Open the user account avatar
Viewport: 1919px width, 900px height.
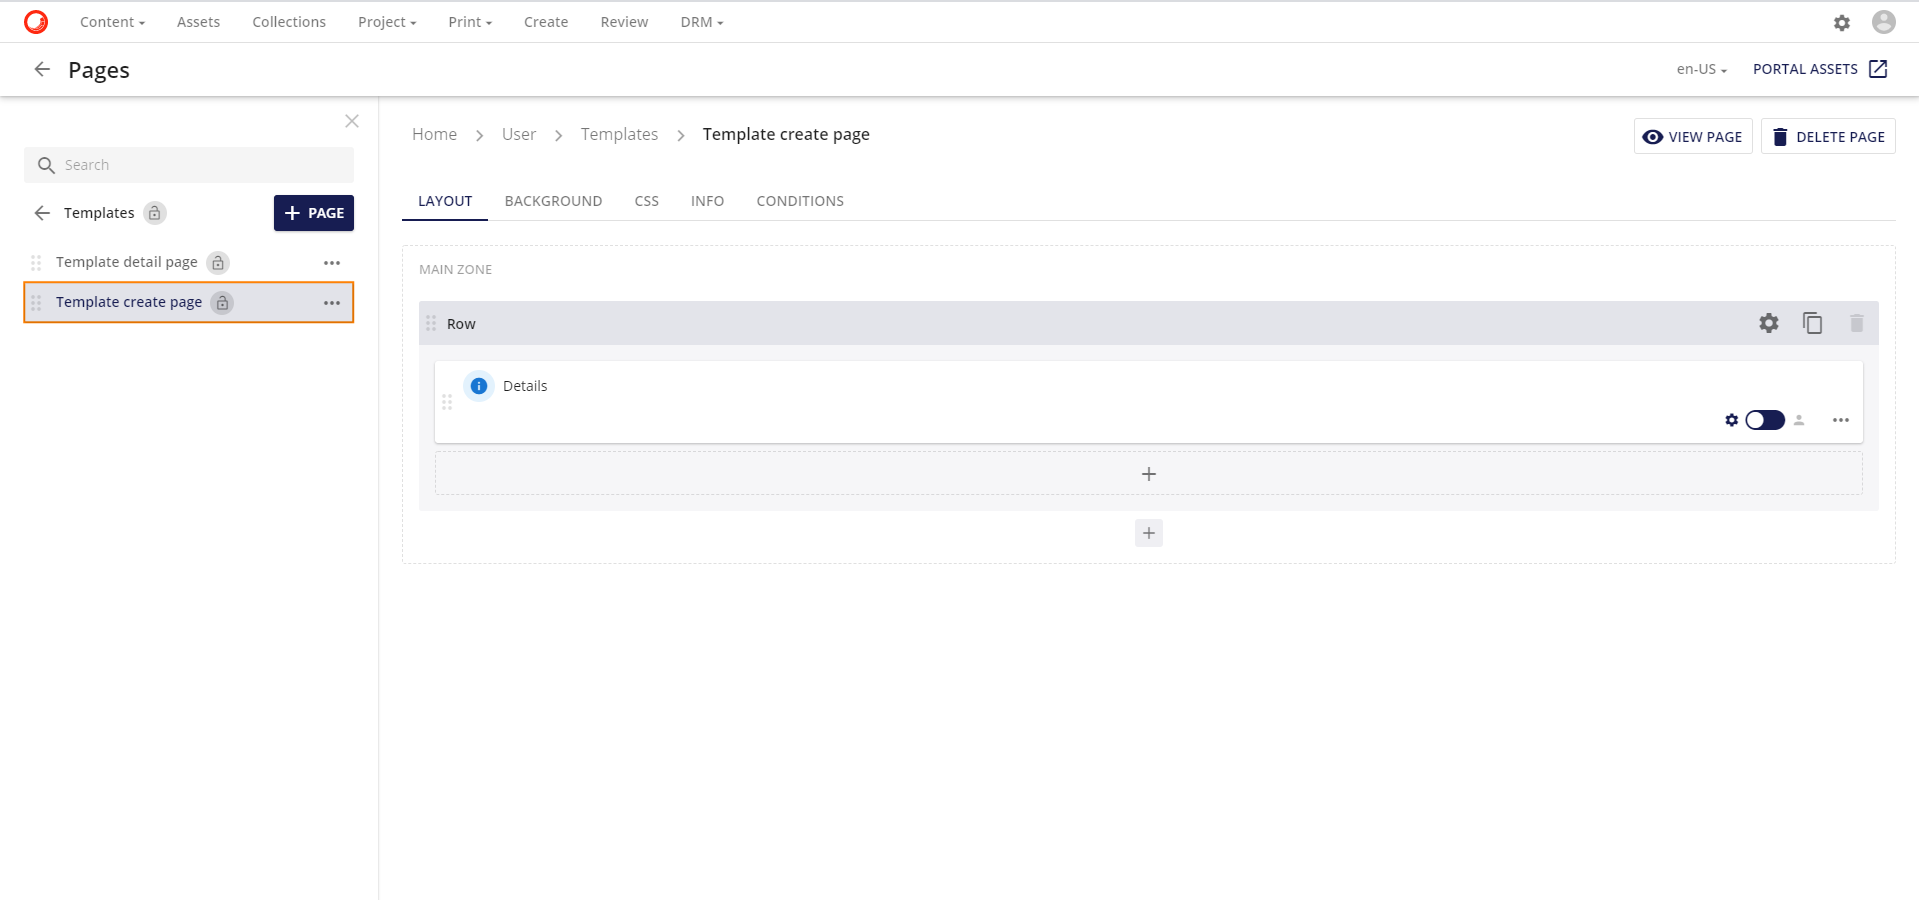point(1883,22)
